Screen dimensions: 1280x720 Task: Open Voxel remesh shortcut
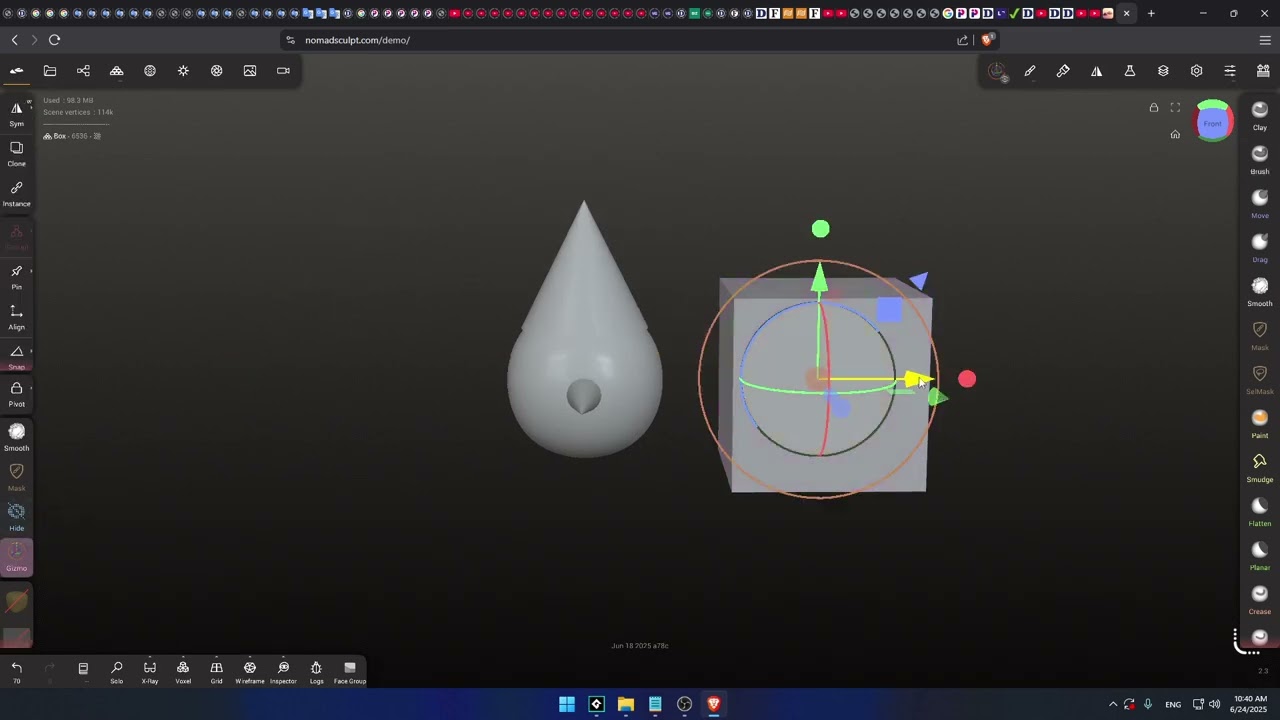point(183,672)
